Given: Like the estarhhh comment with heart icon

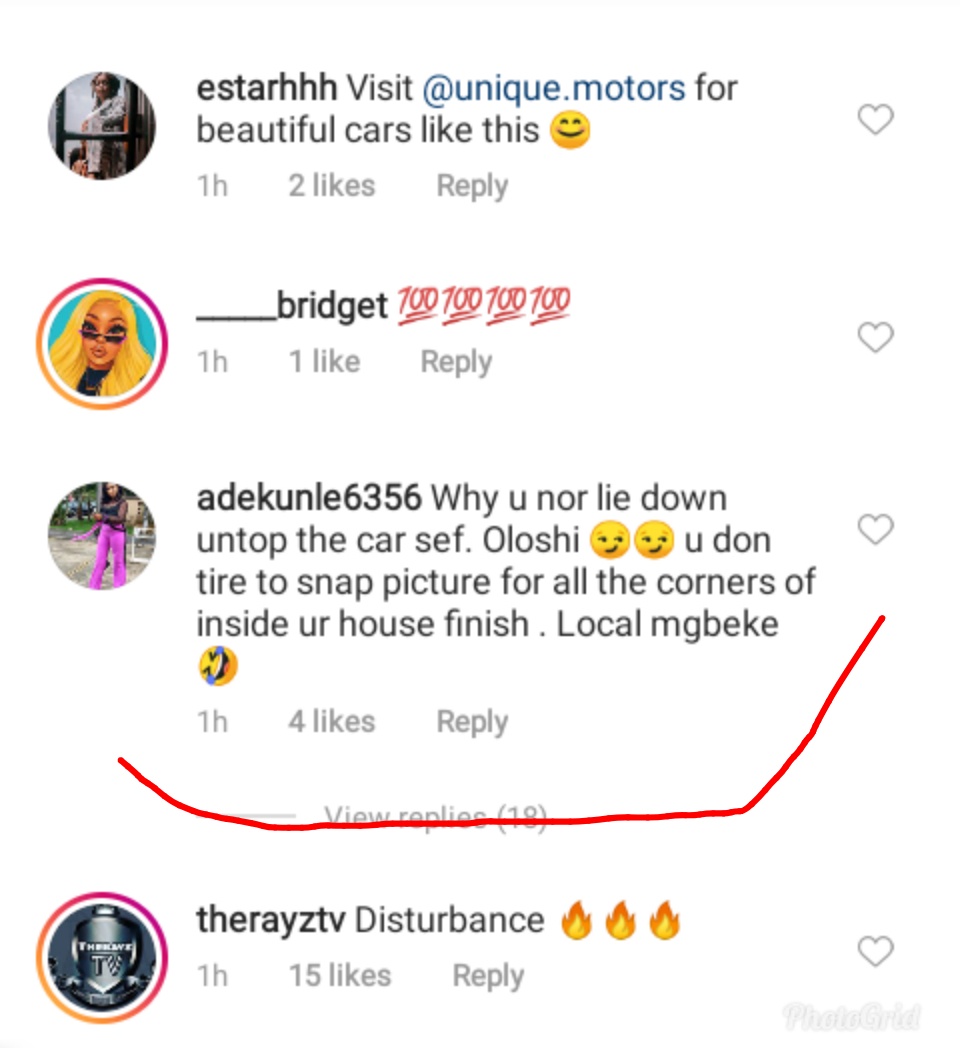Looking at the screenshot, I should pyautogui.click(x=876, y=121).
